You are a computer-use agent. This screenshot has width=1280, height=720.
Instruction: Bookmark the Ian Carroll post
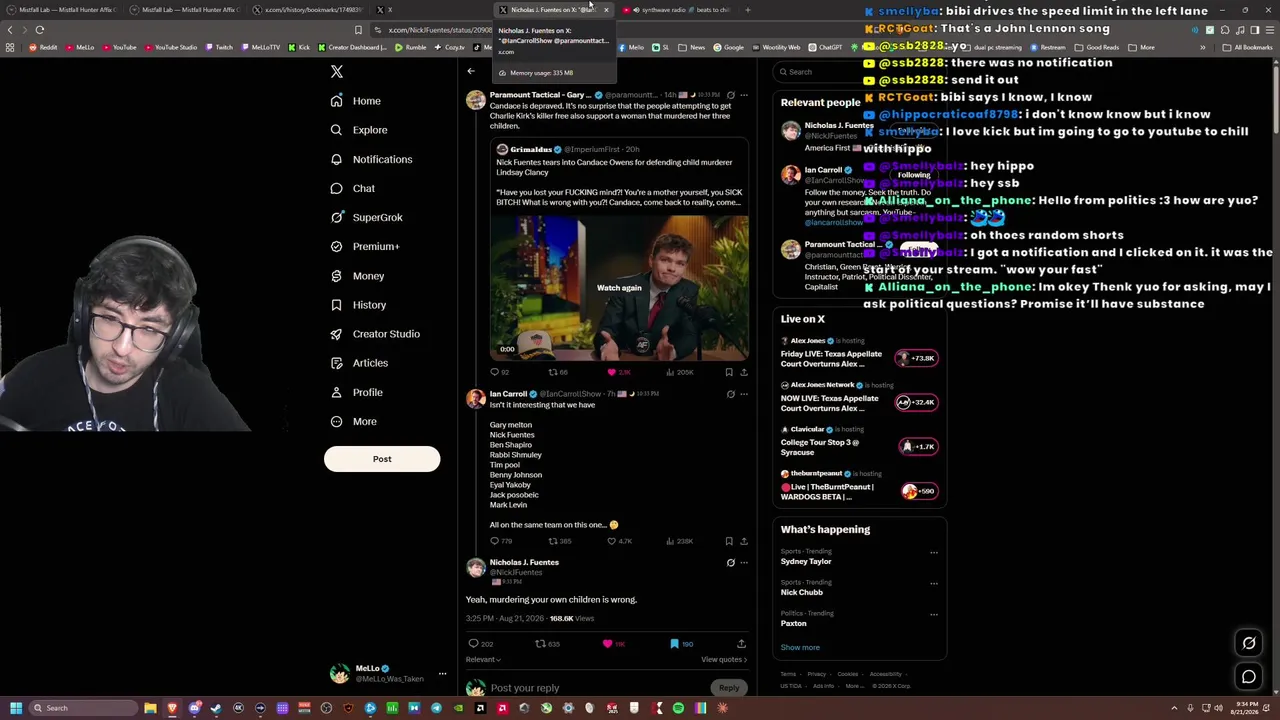[729, 541]
